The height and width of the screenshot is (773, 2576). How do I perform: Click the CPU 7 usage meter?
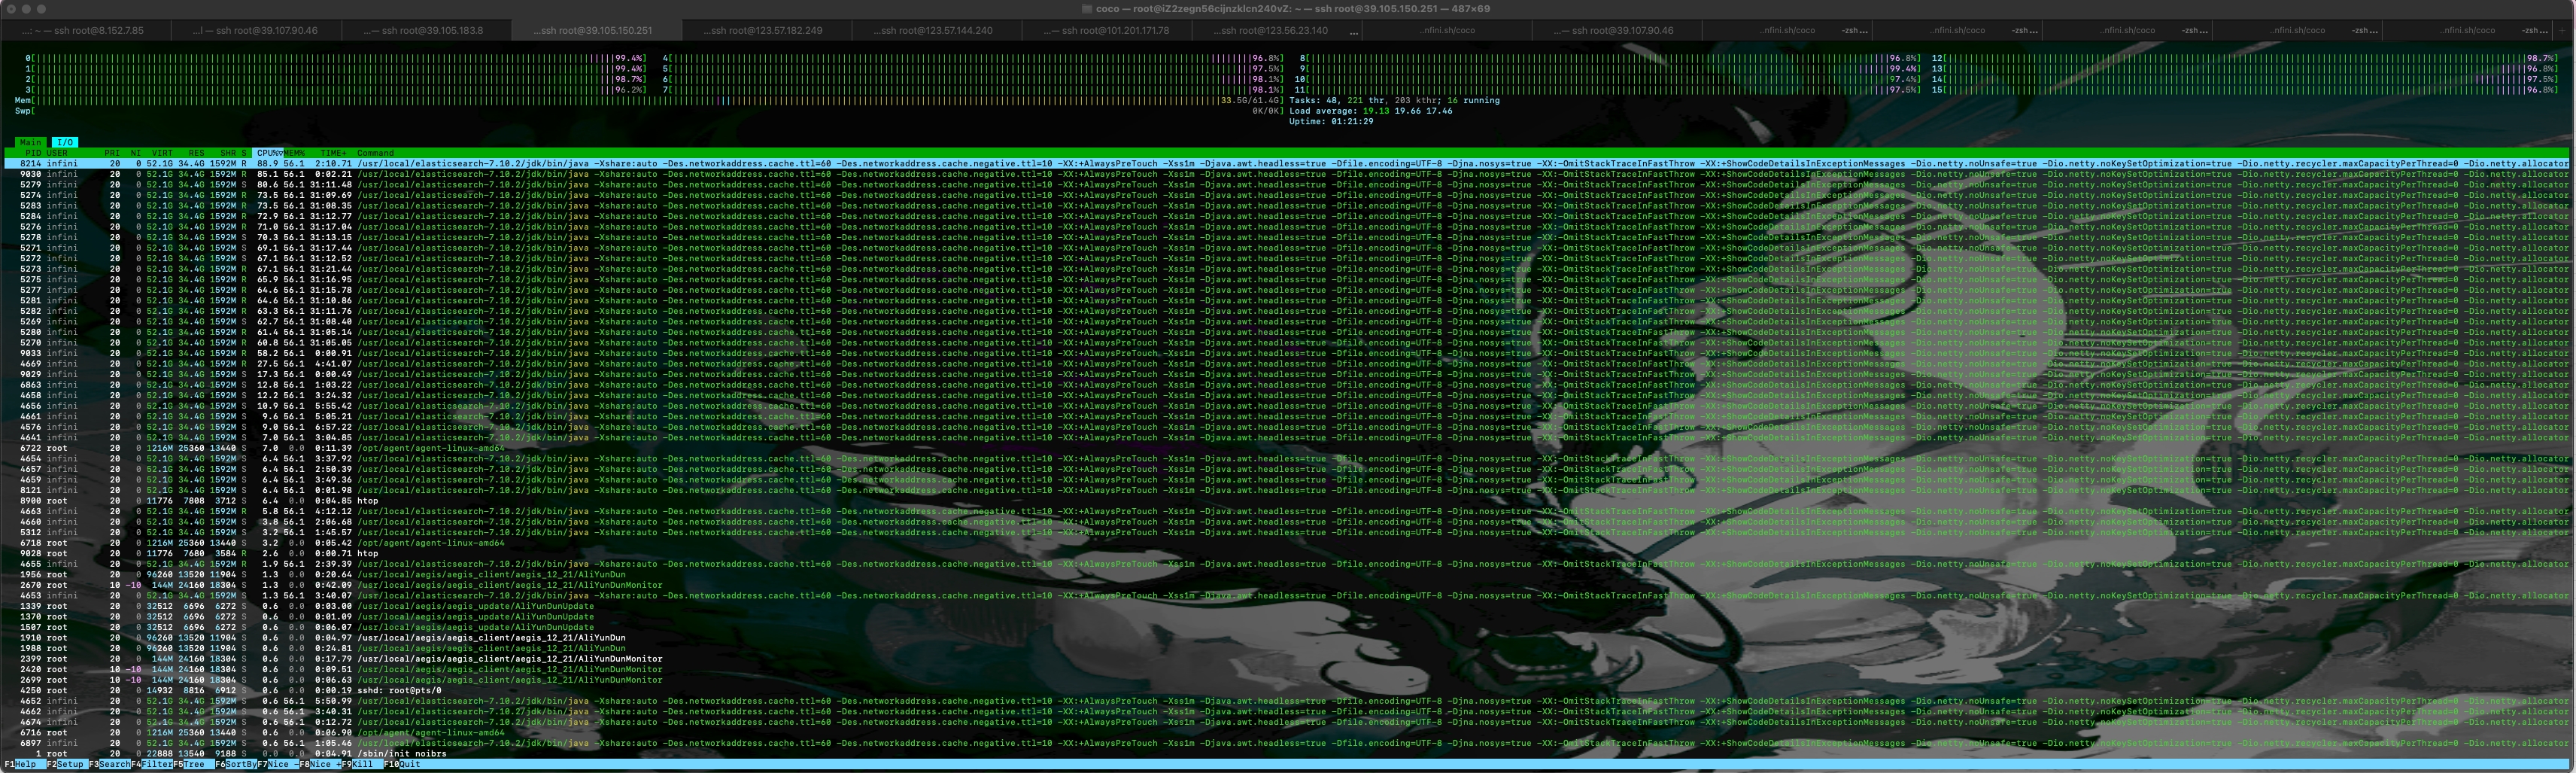[x=973, y=90]
